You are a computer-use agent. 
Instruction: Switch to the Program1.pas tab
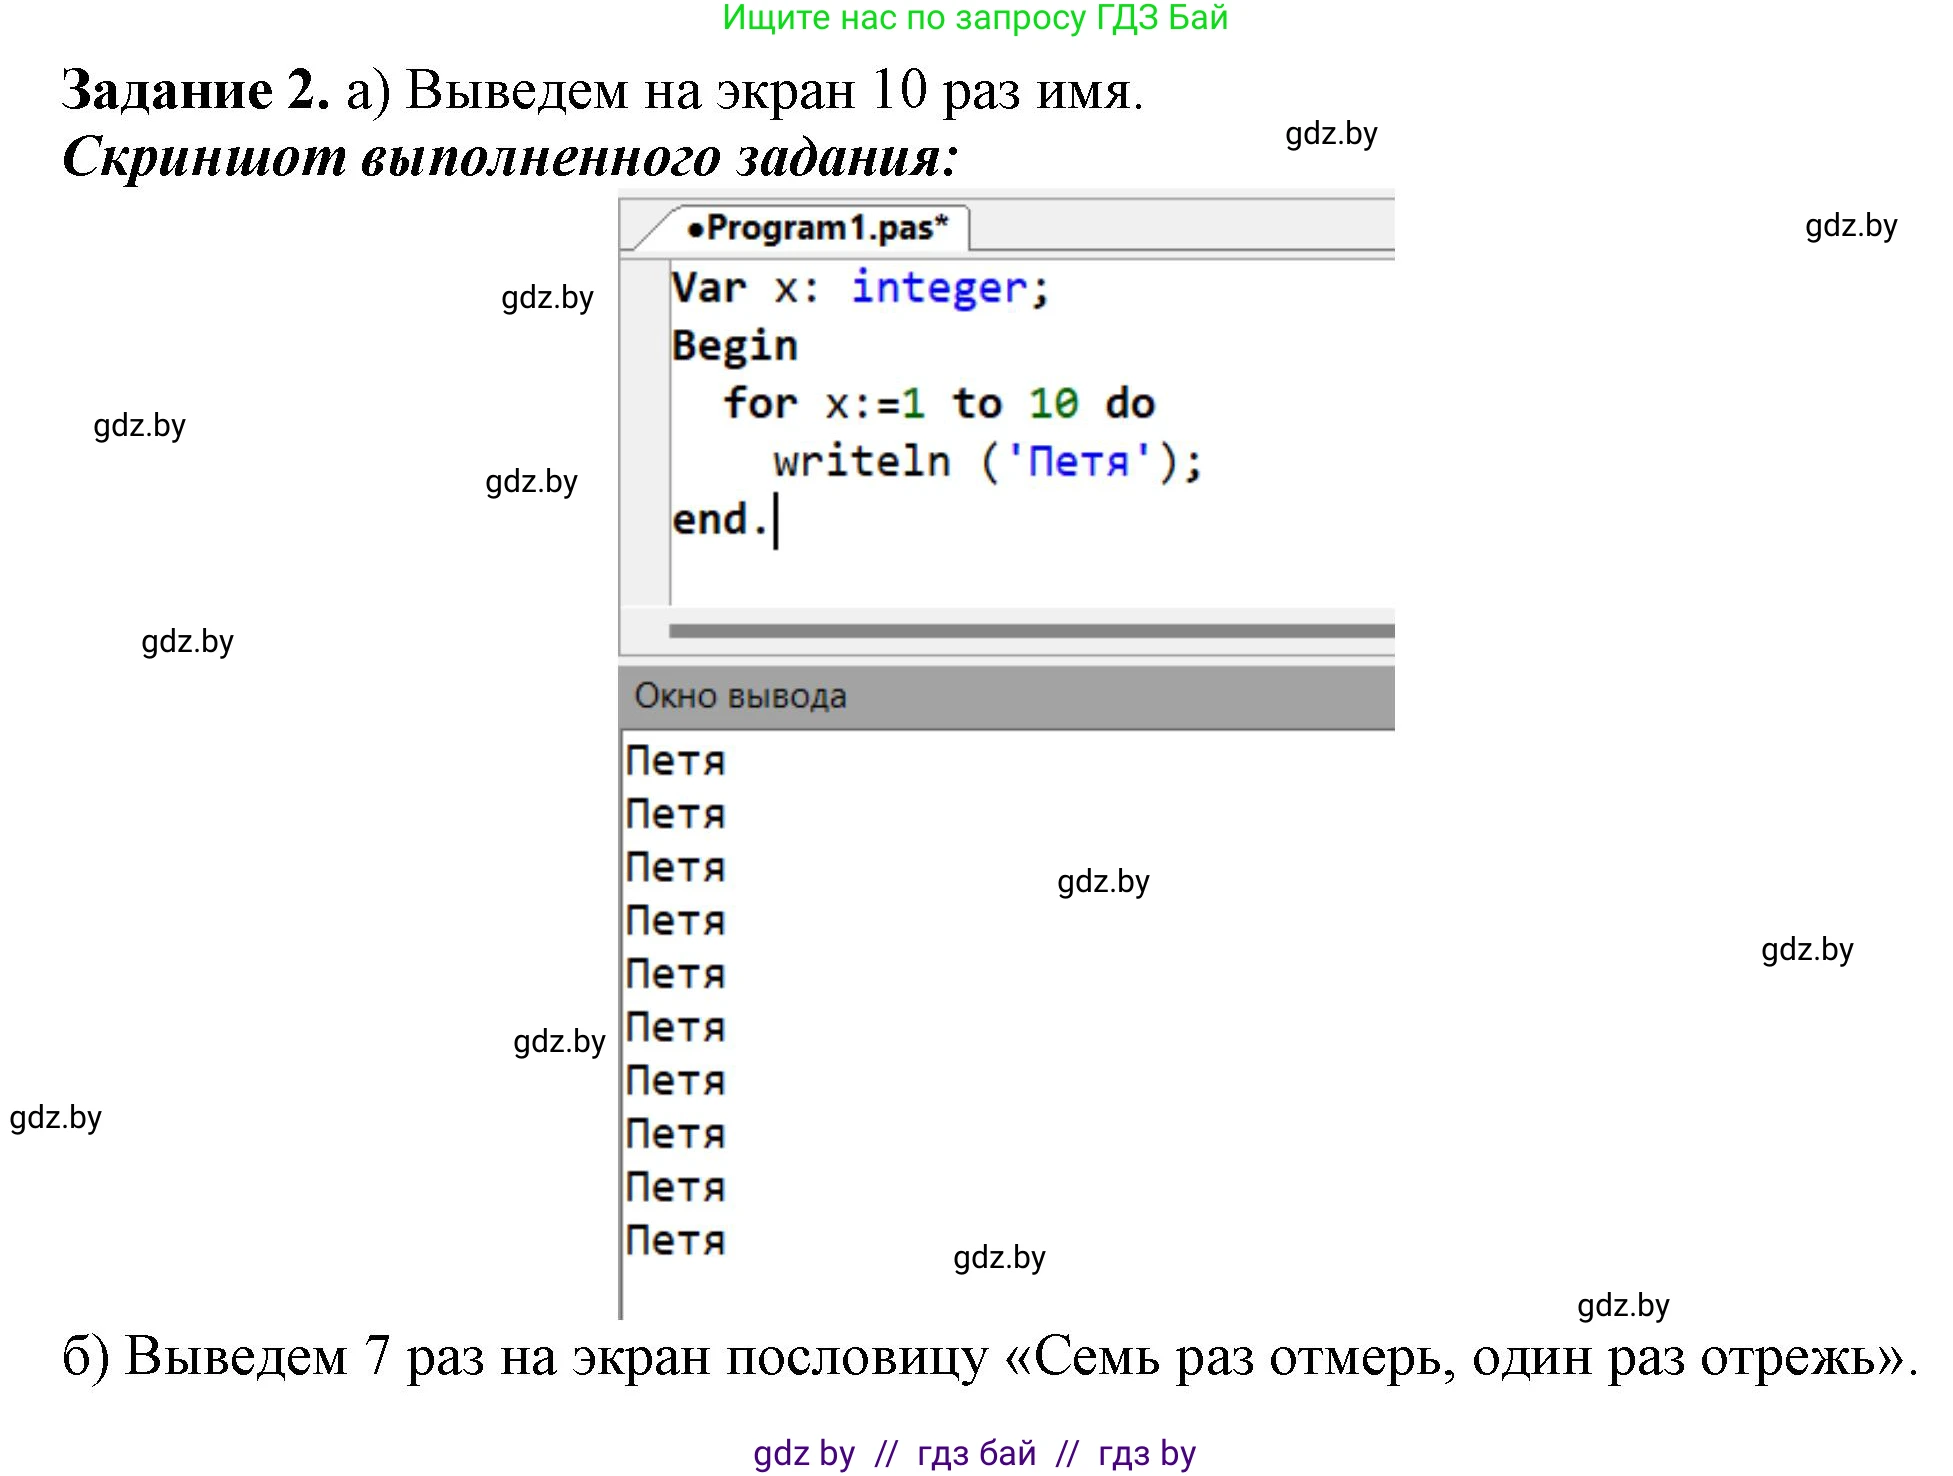818,228
